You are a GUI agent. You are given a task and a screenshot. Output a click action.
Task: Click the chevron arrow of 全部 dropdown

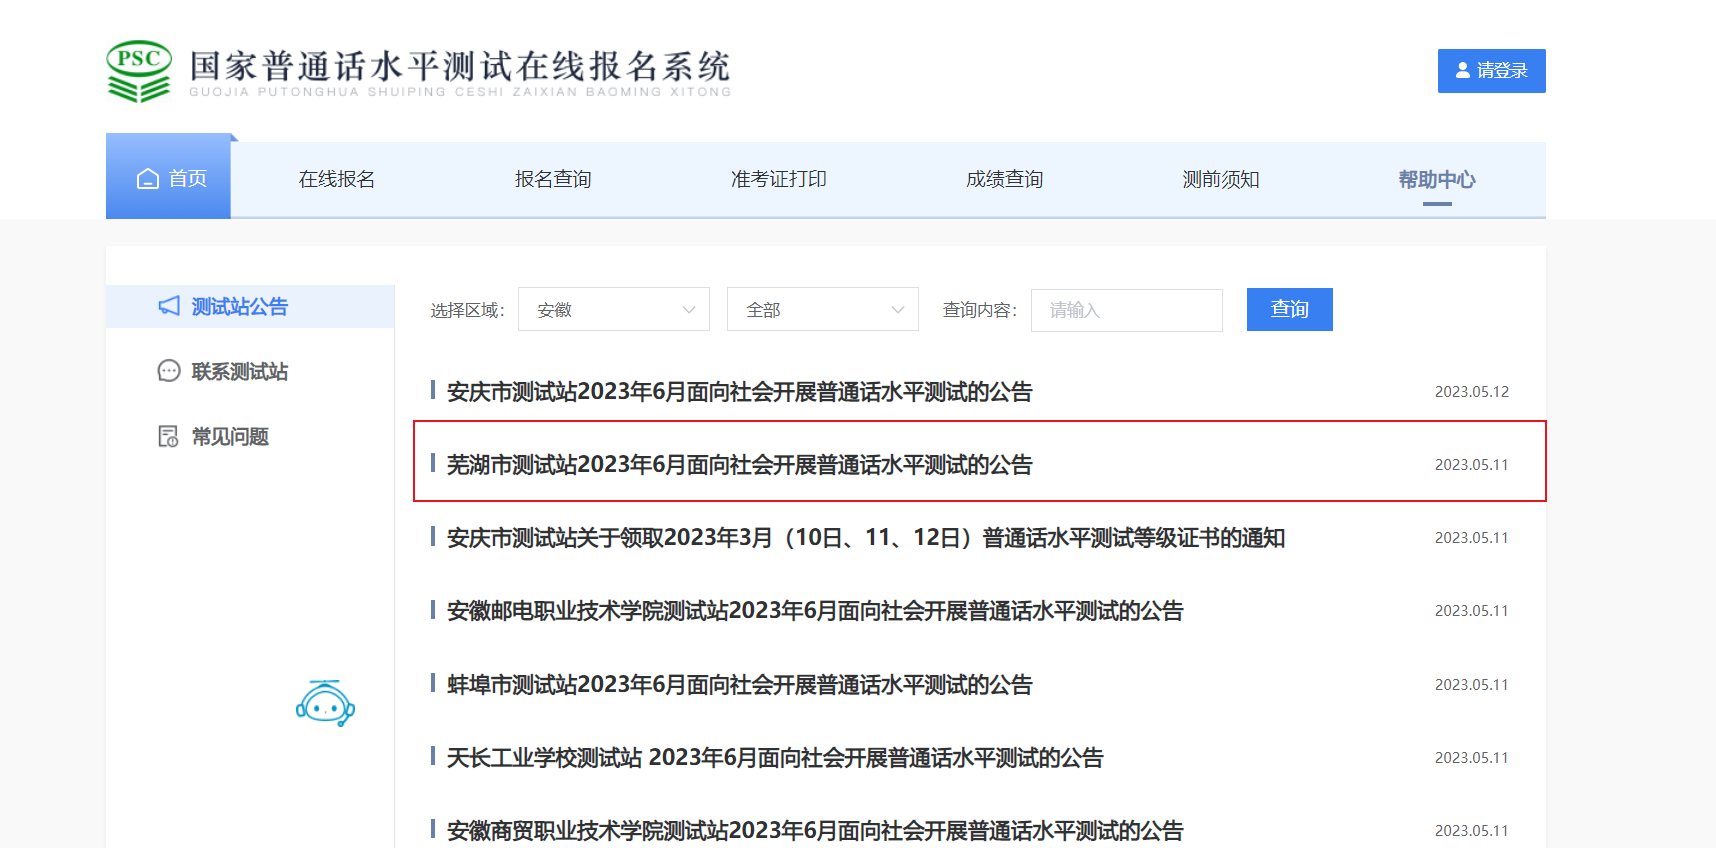[897, 310]
